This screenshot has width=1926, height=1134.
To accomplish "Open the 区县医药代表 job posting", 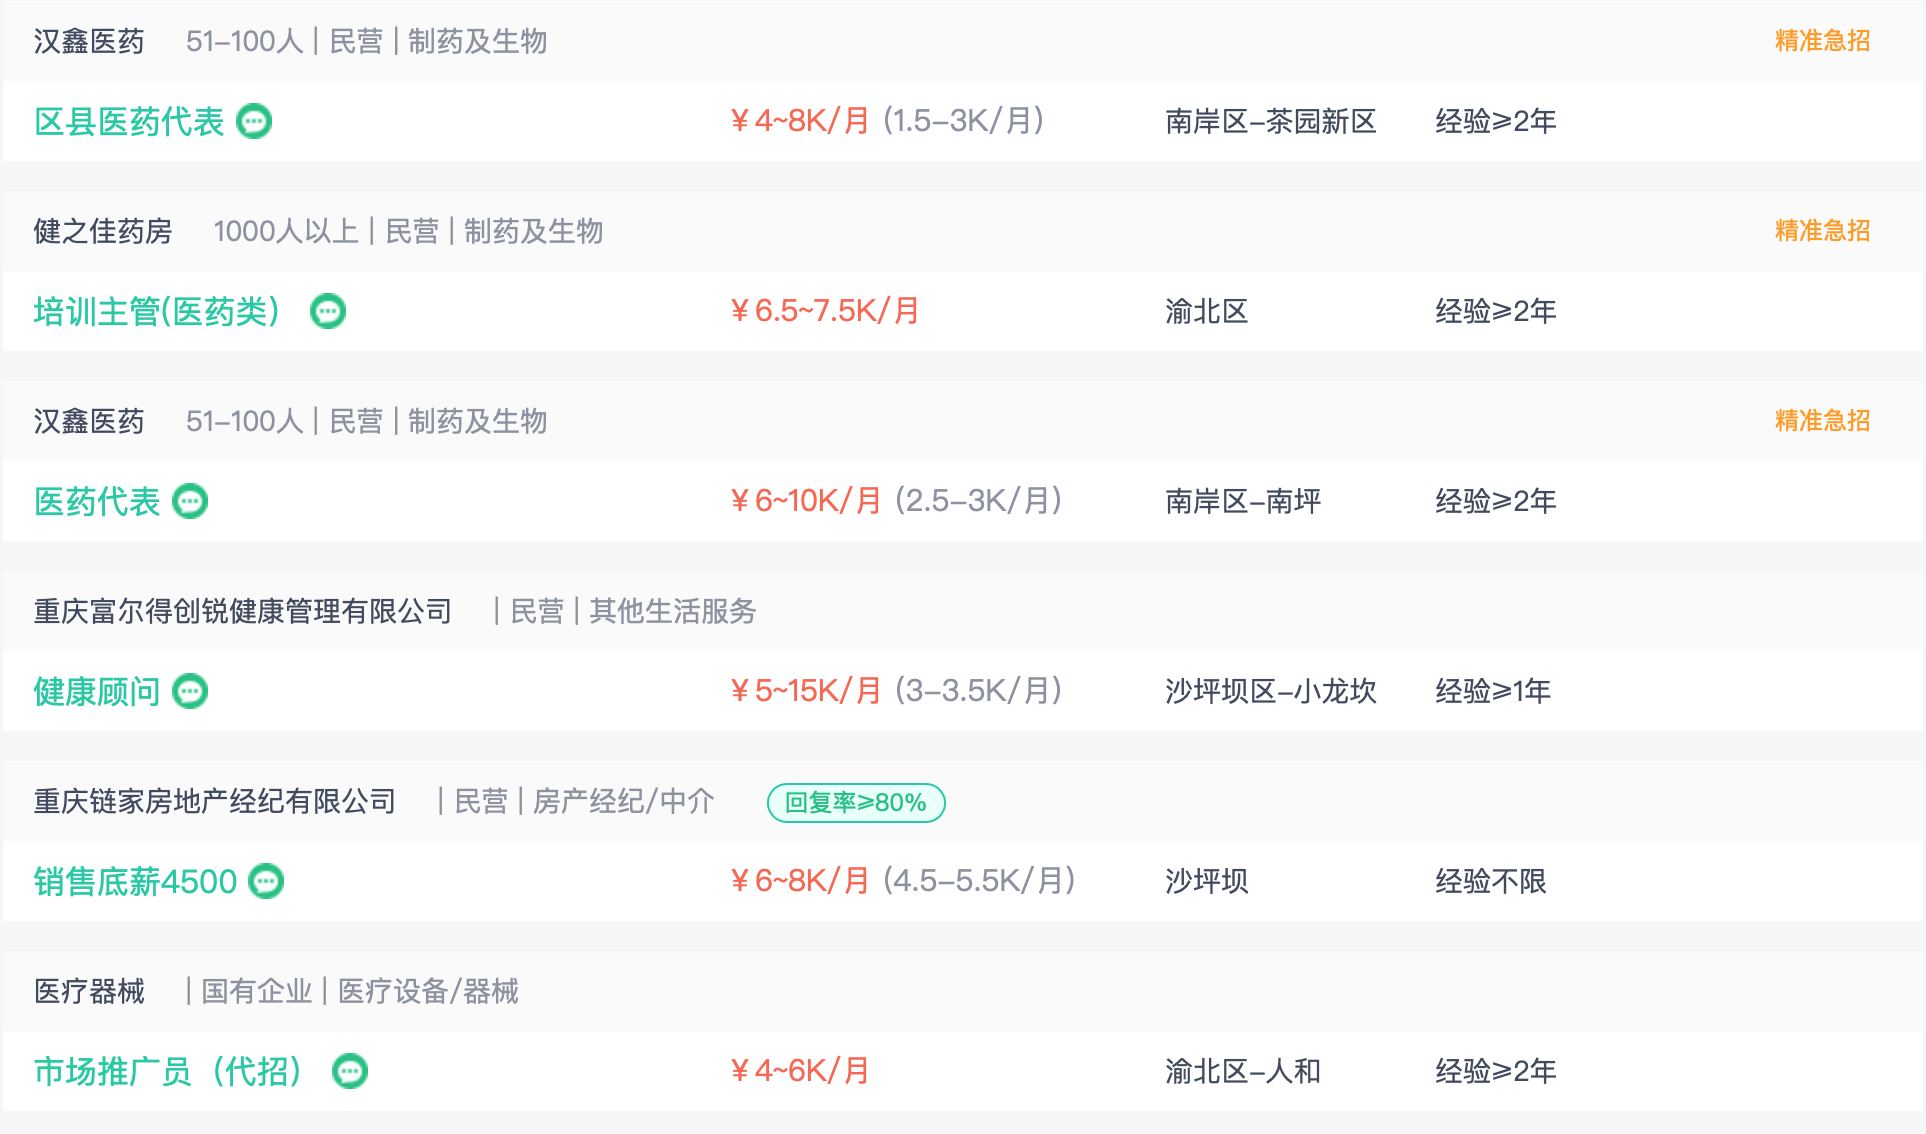I will [x=129, y=121].
